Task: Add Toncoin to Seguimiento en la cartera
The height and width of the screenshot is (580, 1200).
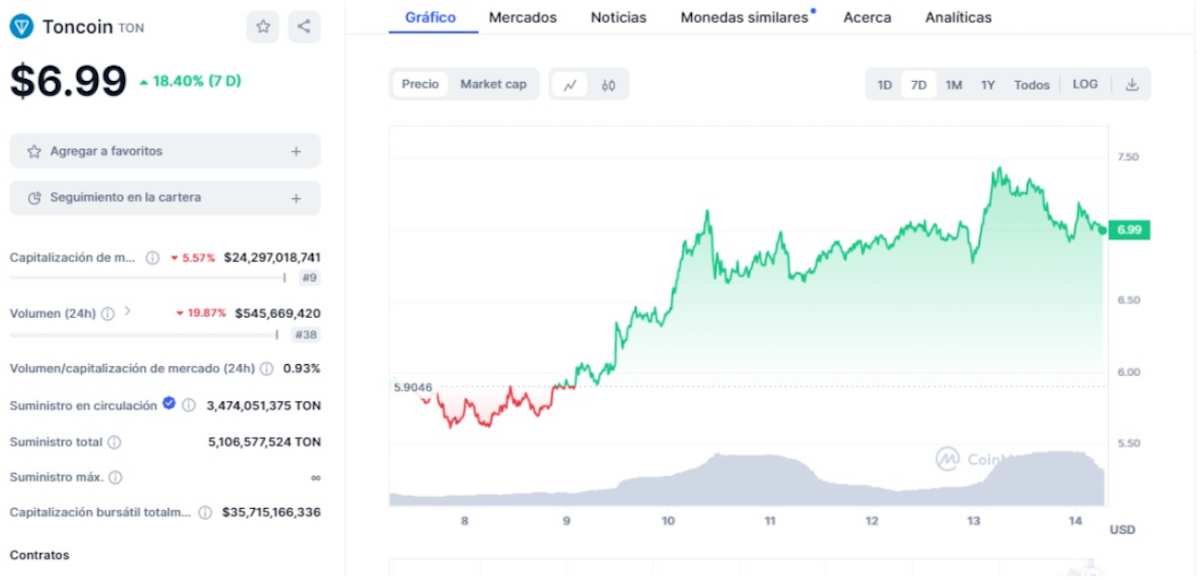Action: point(296,197)
